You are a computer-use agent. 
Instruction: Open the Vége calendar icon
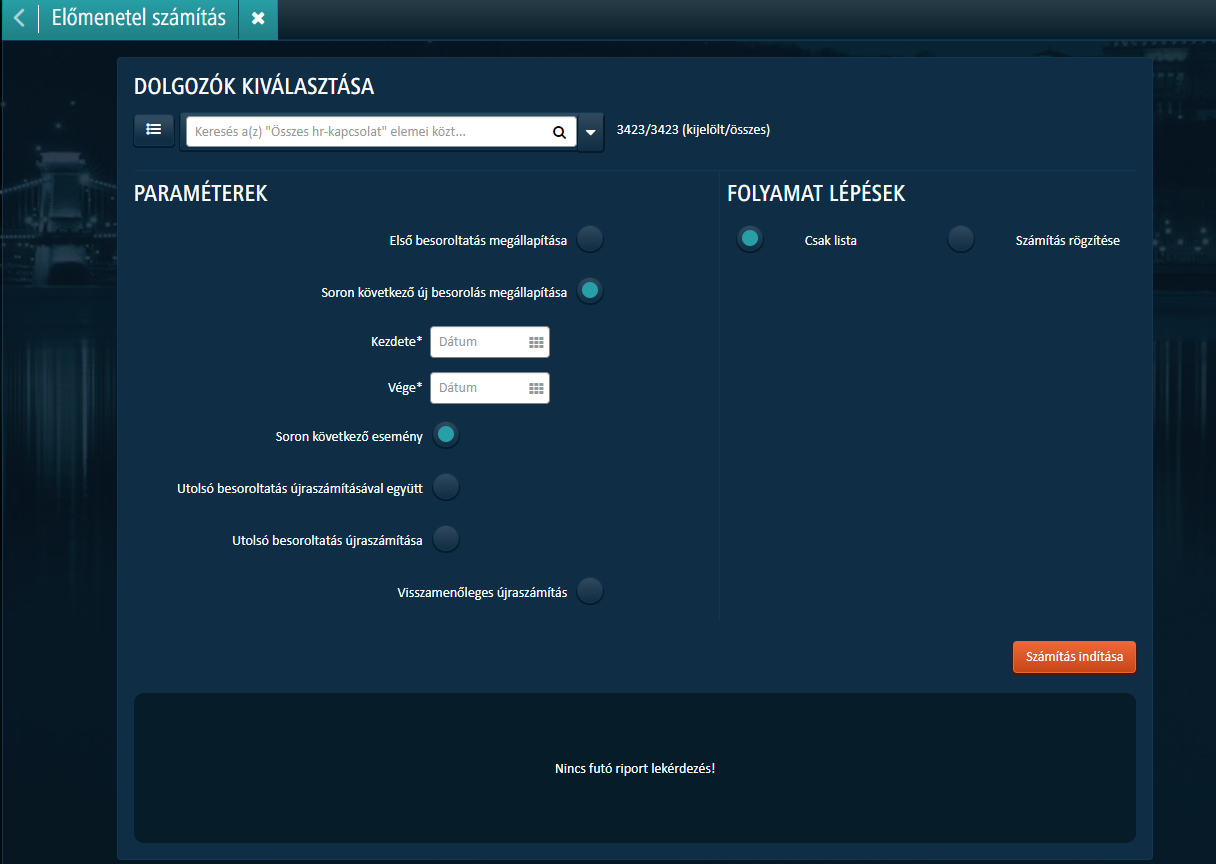537,388
